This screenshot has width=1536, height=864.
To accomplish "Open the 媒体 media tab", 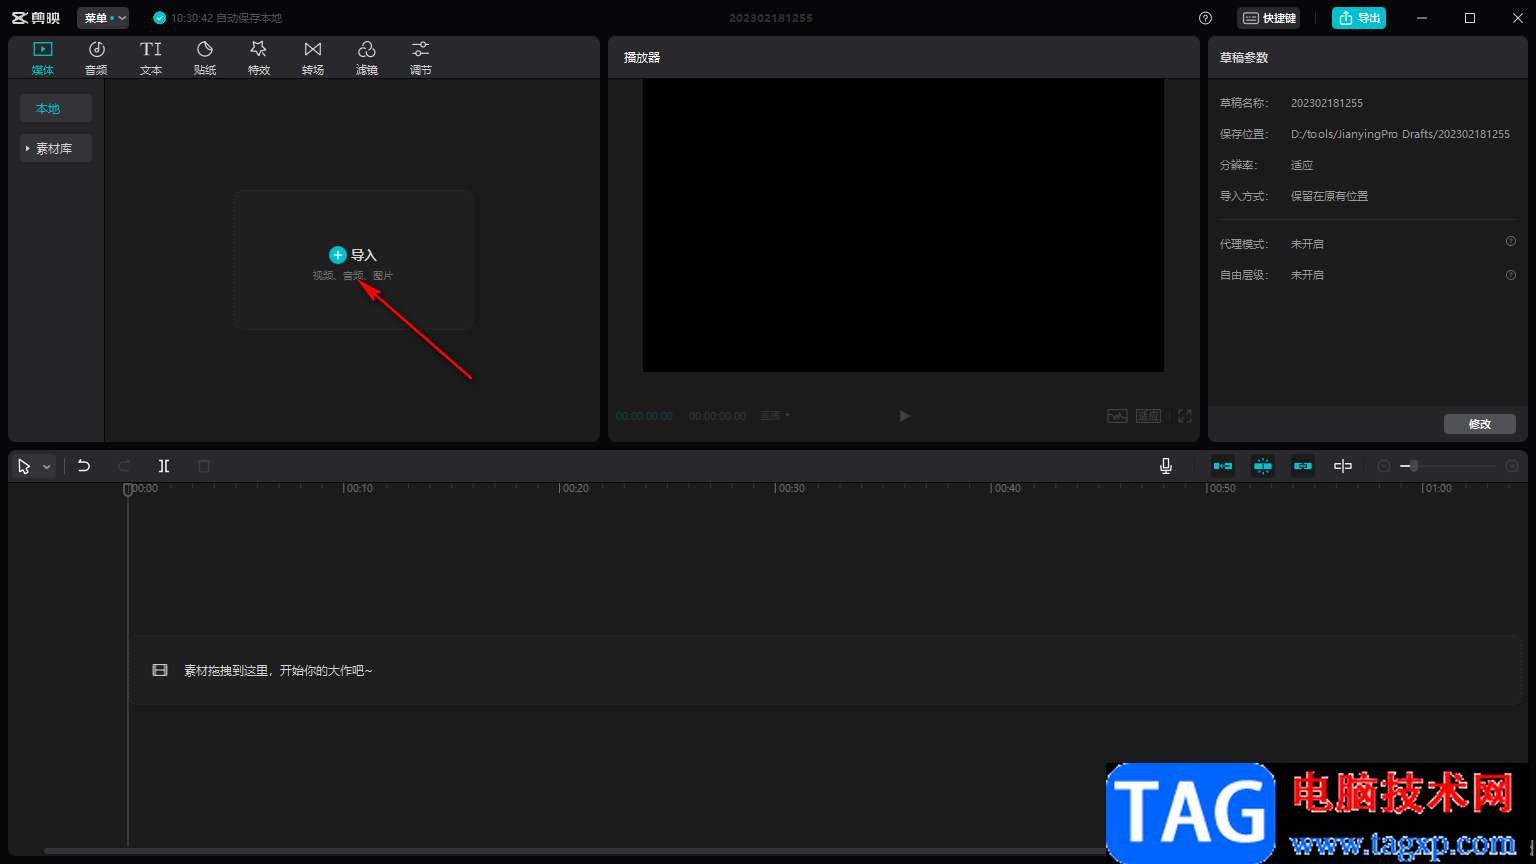I will point(43,58).
